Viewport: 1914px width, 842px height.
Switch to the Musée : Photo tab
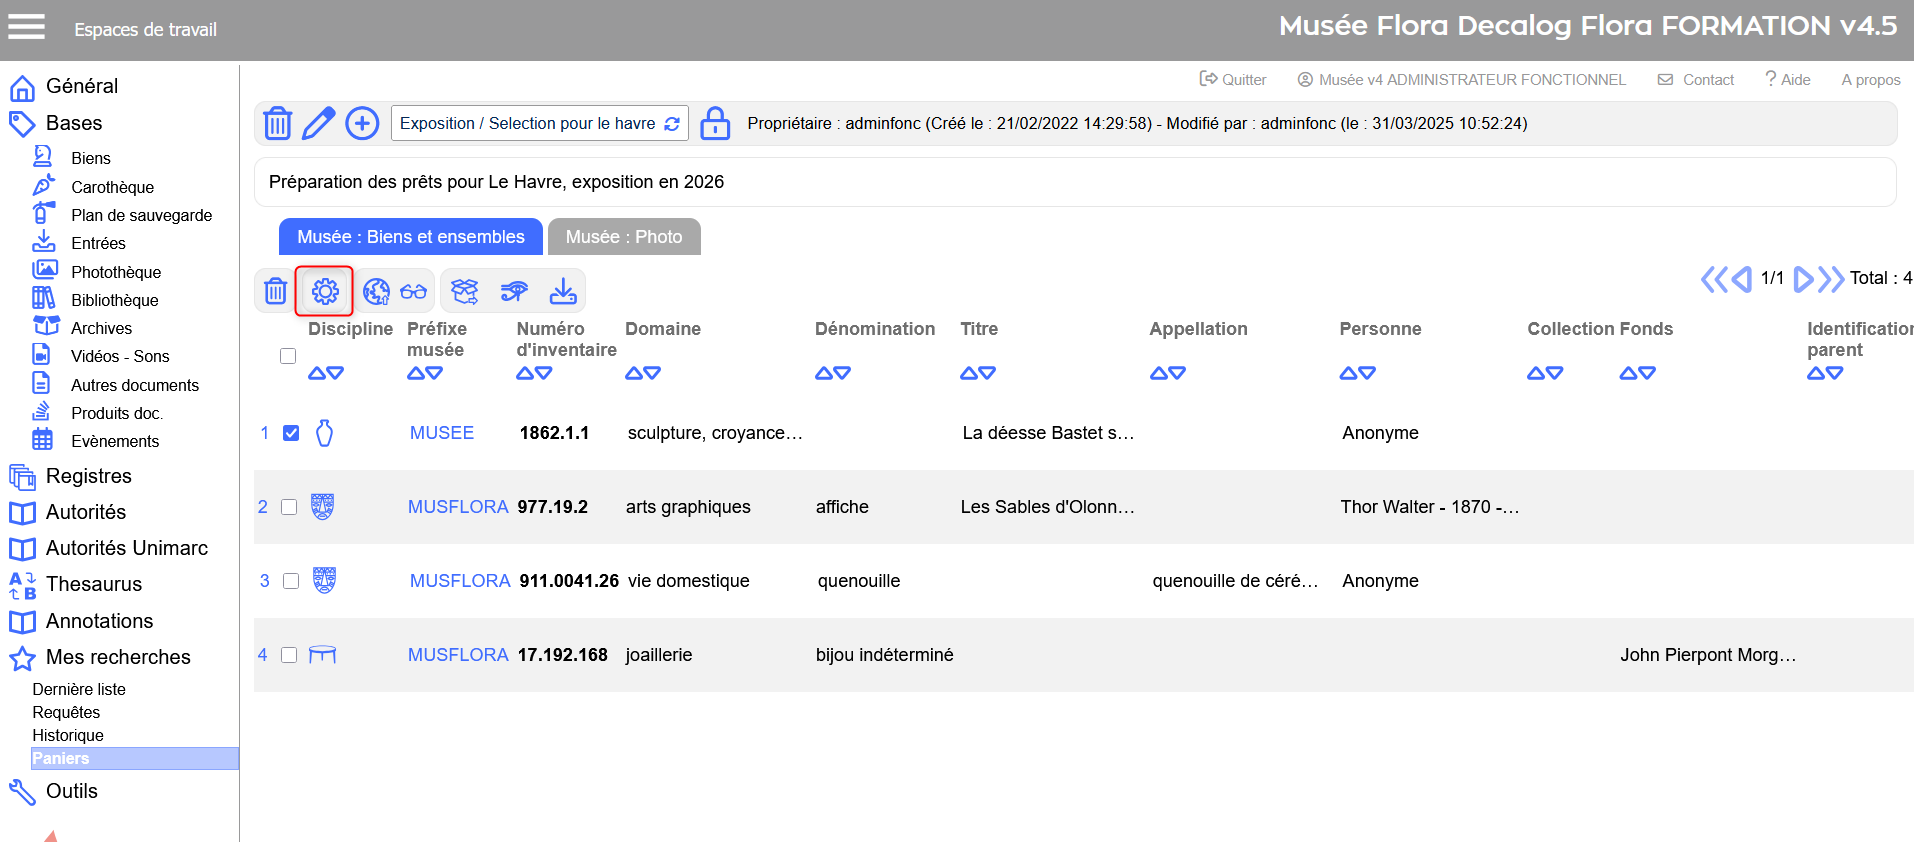coord(623,237)
